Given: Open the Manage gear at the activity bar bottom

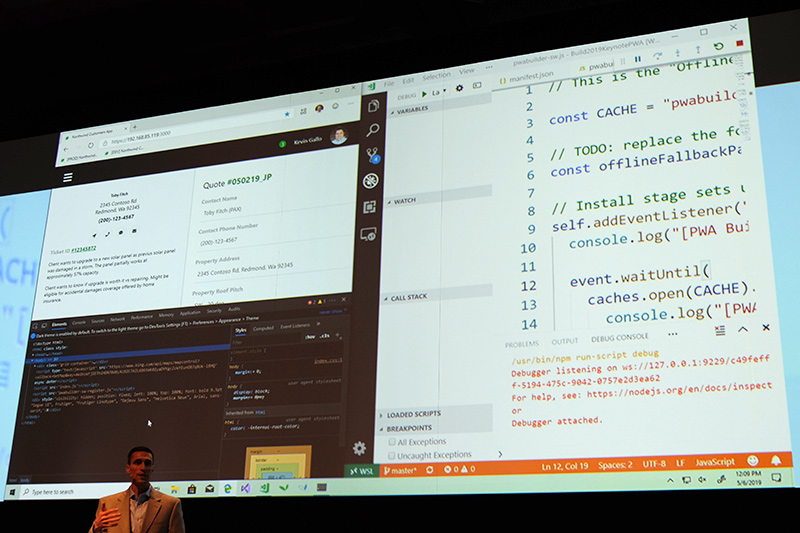Looking at the screenshot, I should coord(359,448).
